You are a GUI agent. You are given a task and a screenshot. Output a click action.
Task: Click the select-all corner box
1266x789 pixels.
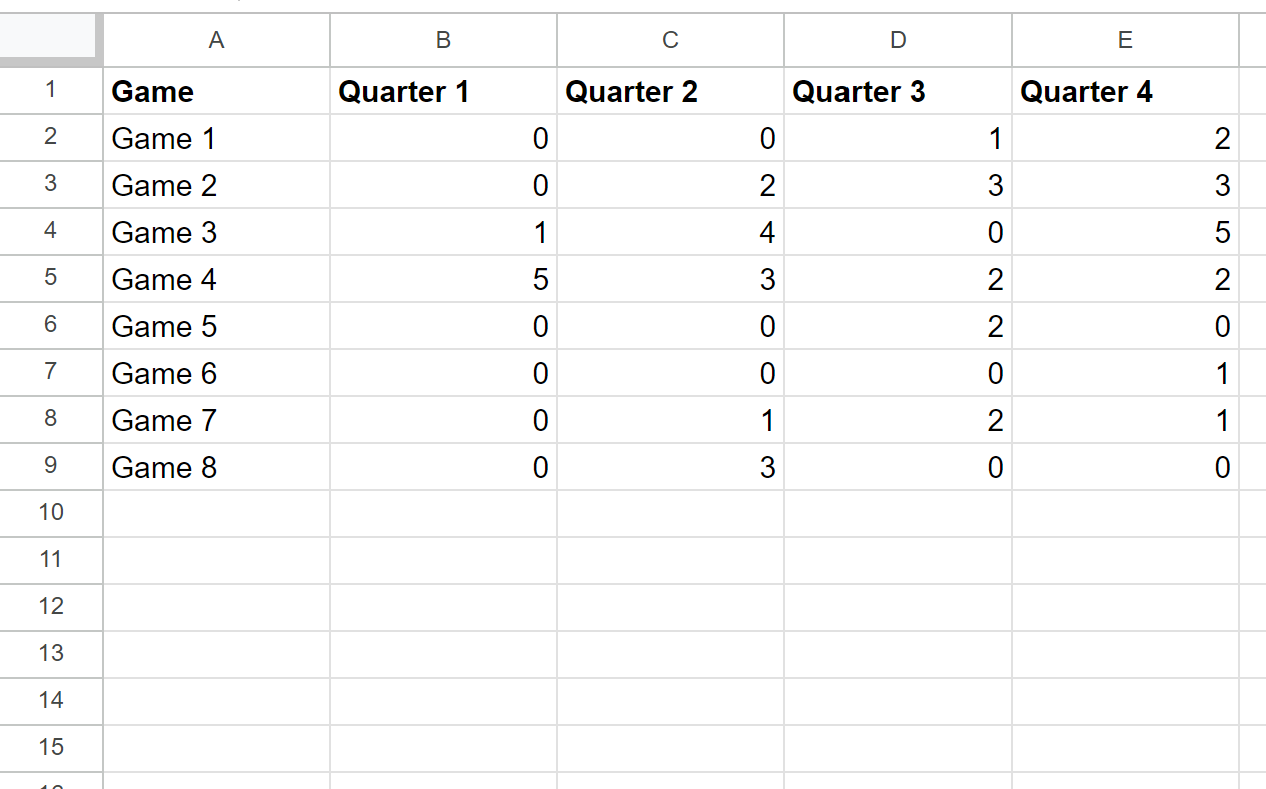(51, 40)
